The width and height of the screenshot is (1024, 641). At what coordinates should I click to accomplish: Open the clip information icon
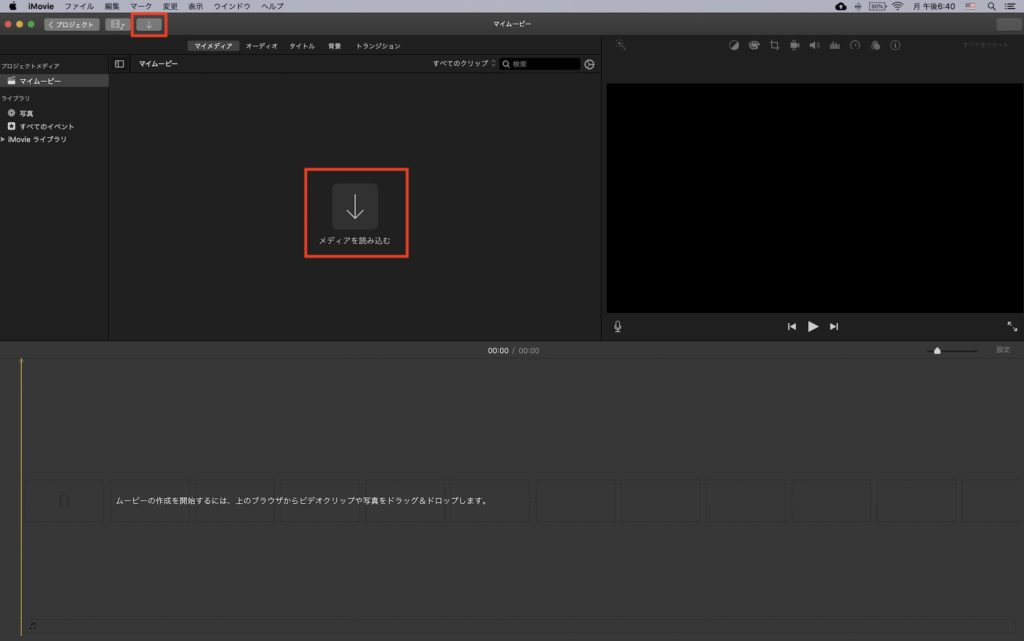pos(895,45)
